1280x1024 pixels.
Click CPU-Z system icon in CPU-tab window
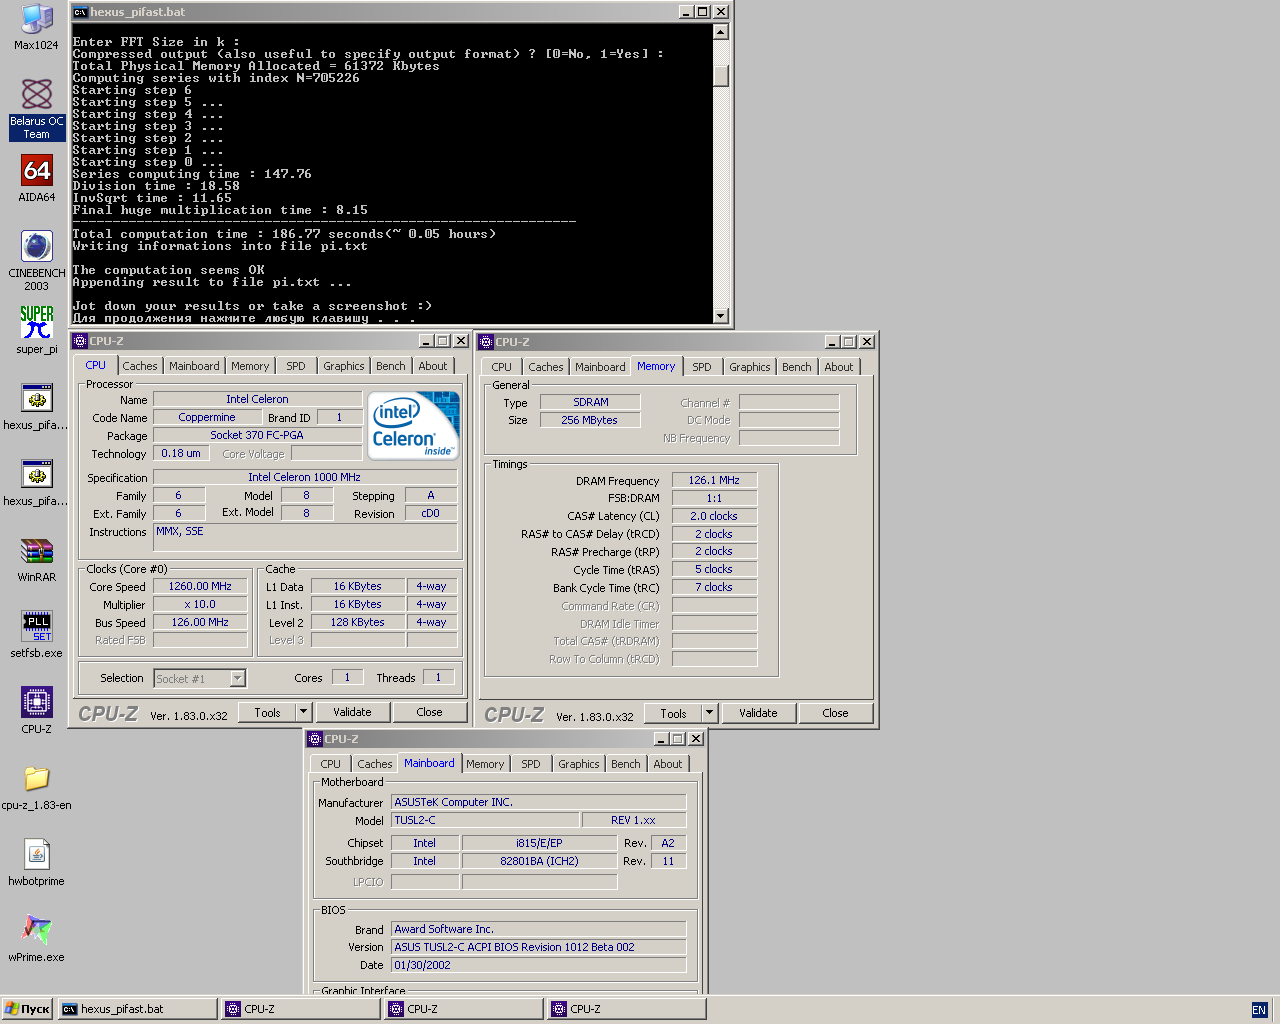pos(80,341)
